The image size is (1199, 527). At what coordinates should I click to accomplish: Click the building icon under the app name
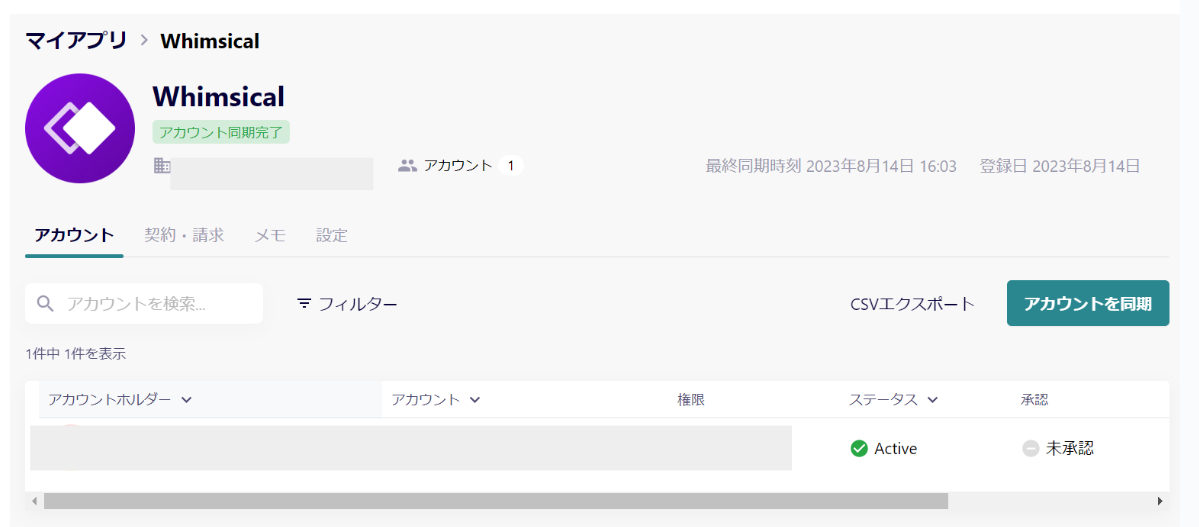point(162,165)
